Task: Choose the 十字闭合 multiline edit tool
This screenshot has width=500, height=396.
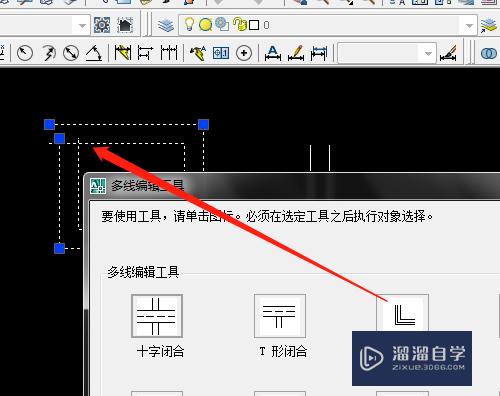Action: [157, 316]
